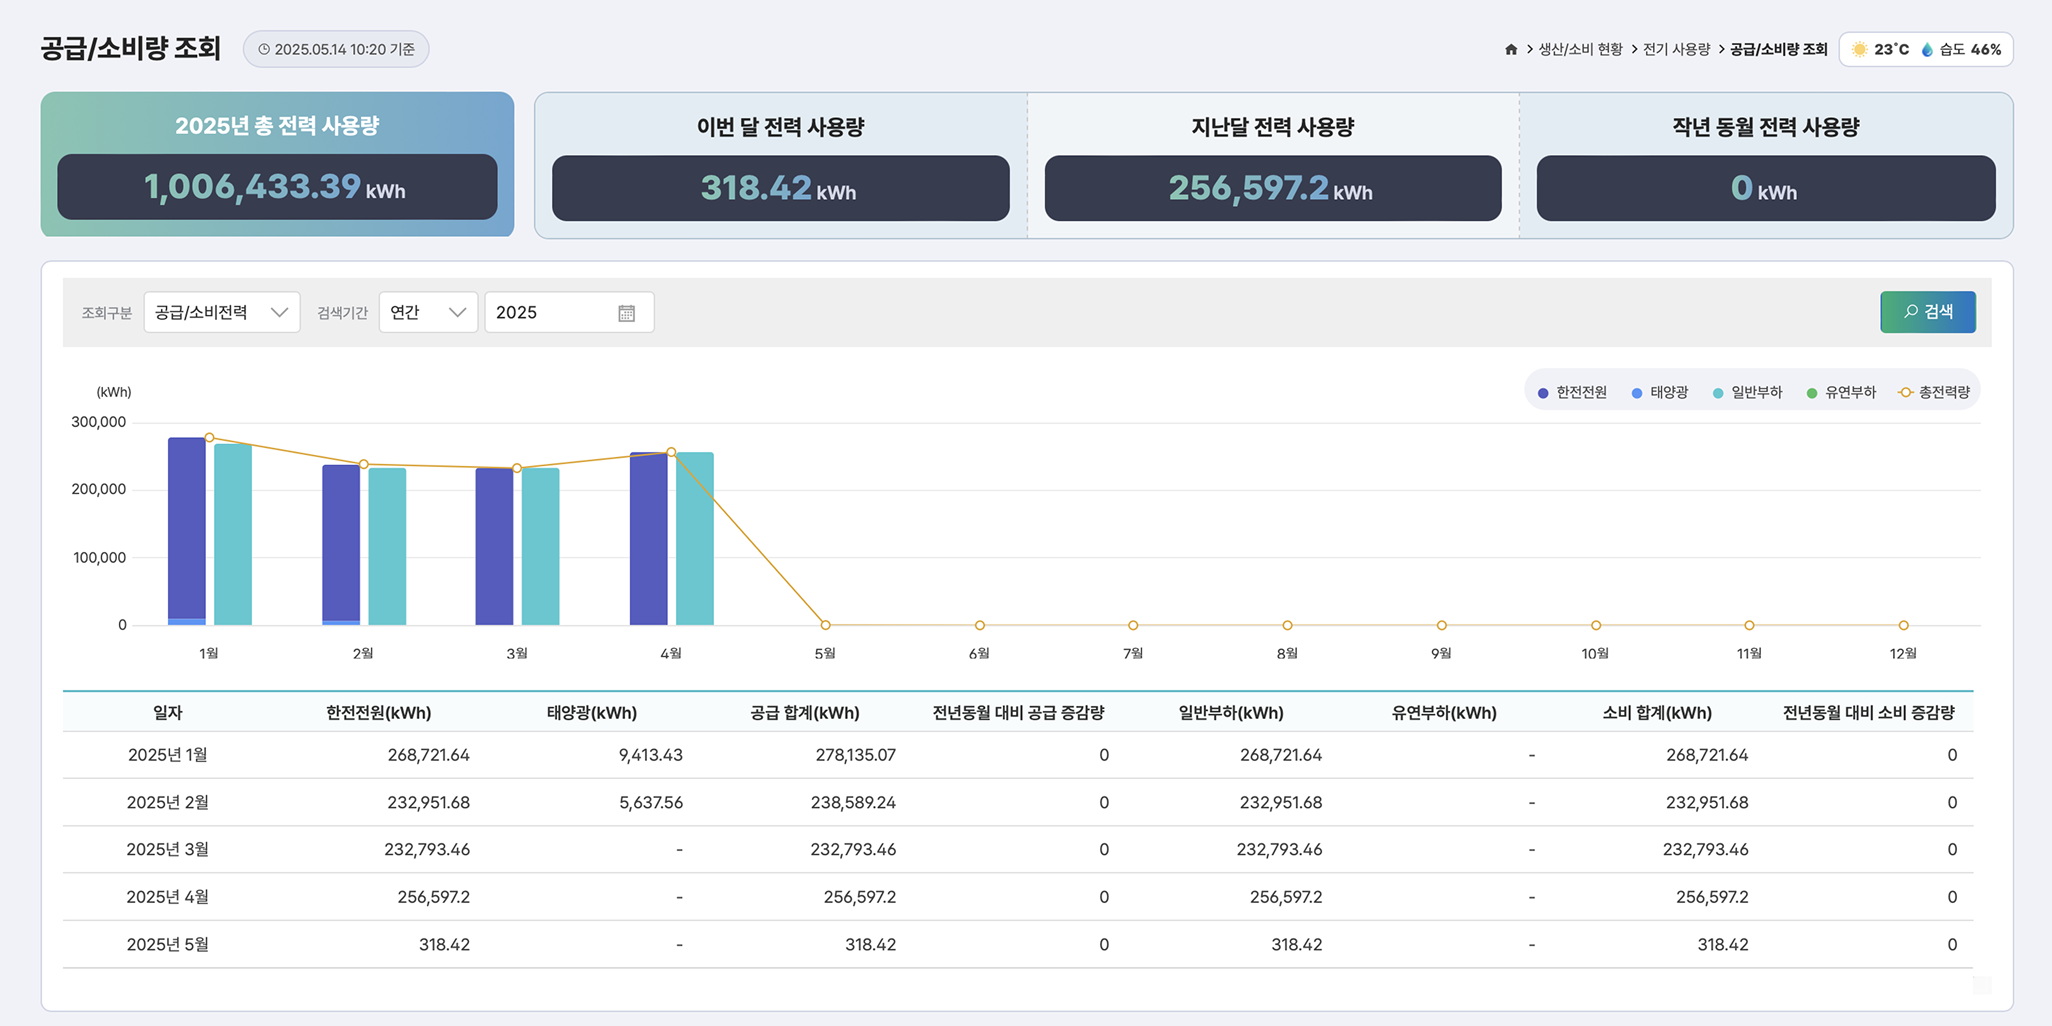Click the clock icon on the timestamp chip
The image size is (2052, 1026).
pos(264,48)
